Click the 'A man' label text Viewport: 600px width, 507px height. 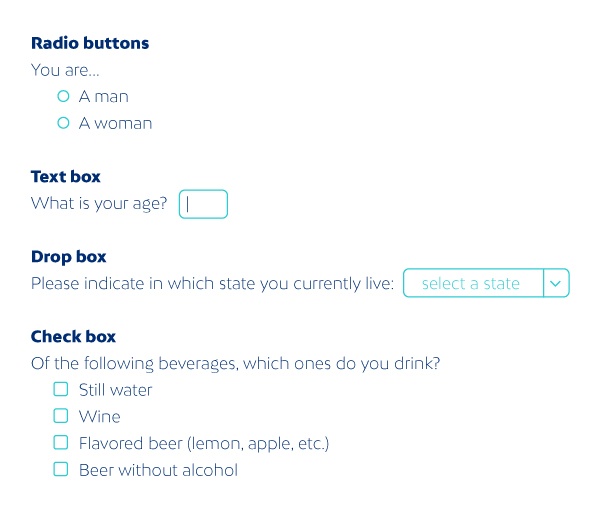(104, 97)
